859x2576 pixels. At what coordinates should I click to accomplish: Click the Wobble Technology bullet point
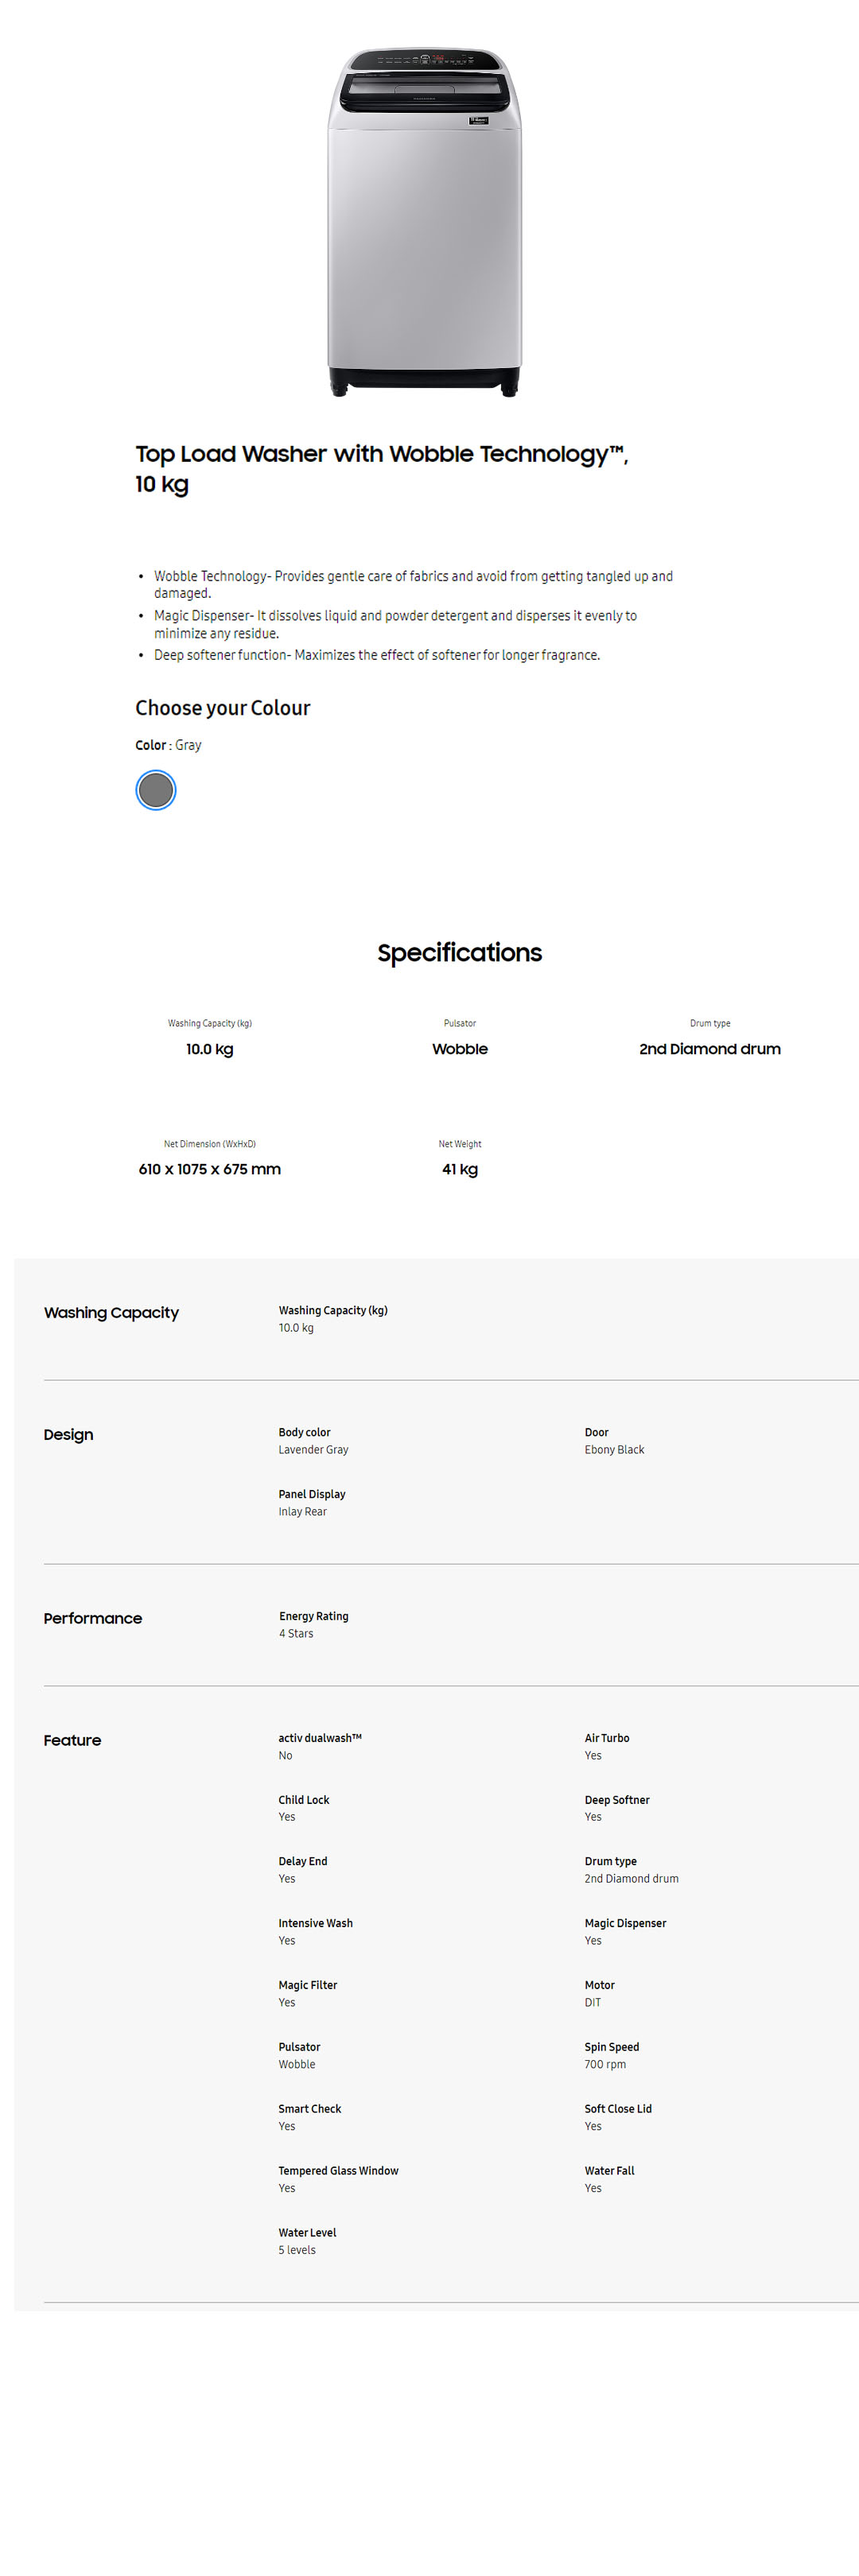412,584
